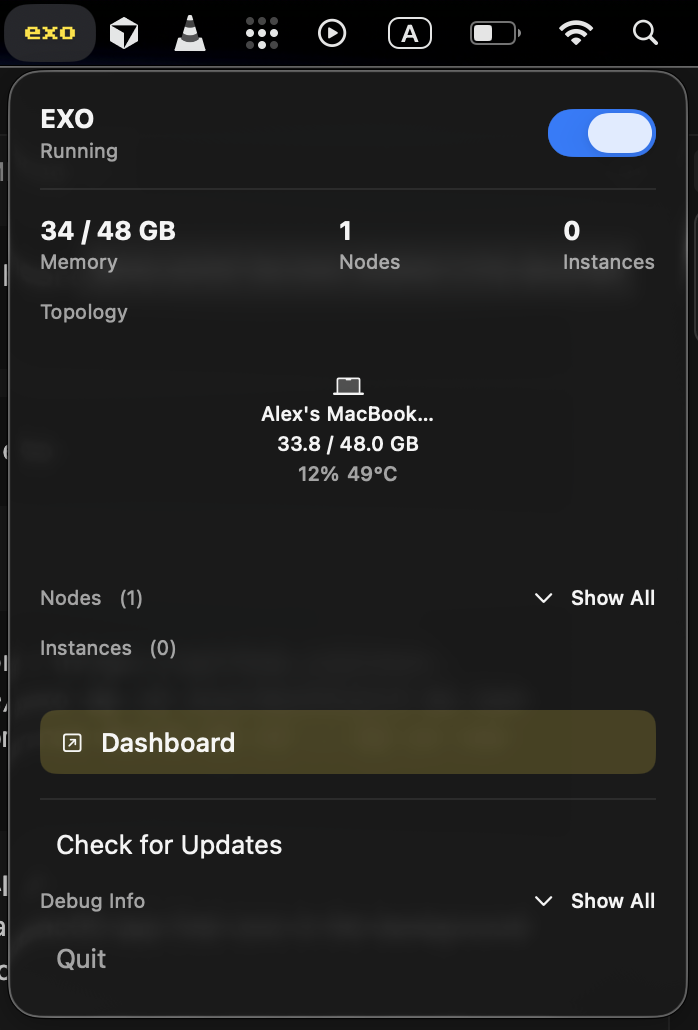Select Alex's MacBook node in the Topology

347,414
